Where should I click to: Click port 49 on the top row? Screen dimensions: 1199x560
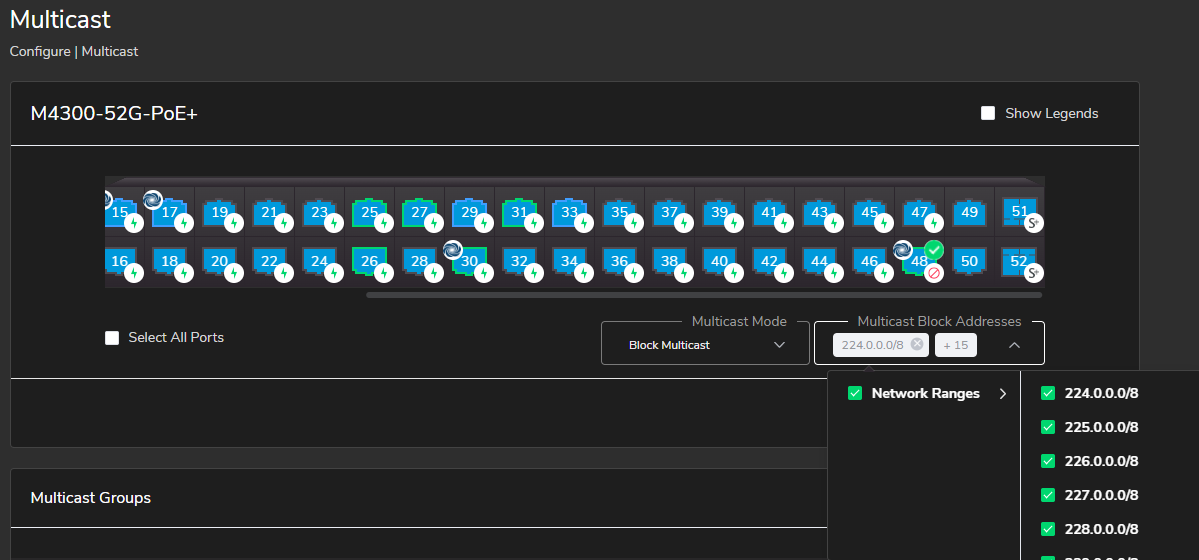(x=968, y=213)
